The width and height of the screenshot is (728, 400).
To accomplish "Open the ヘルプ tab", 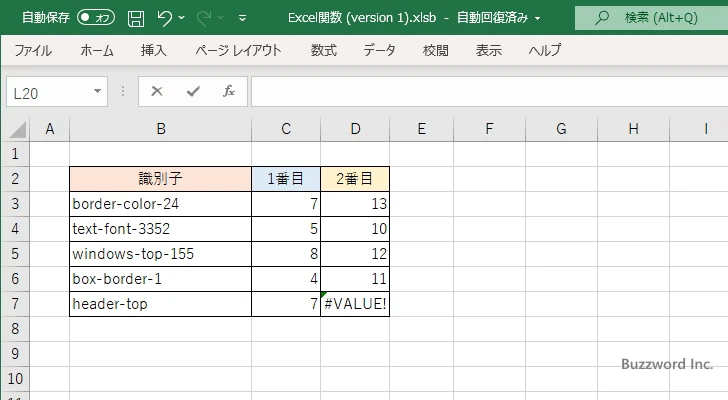I will 545,50.
